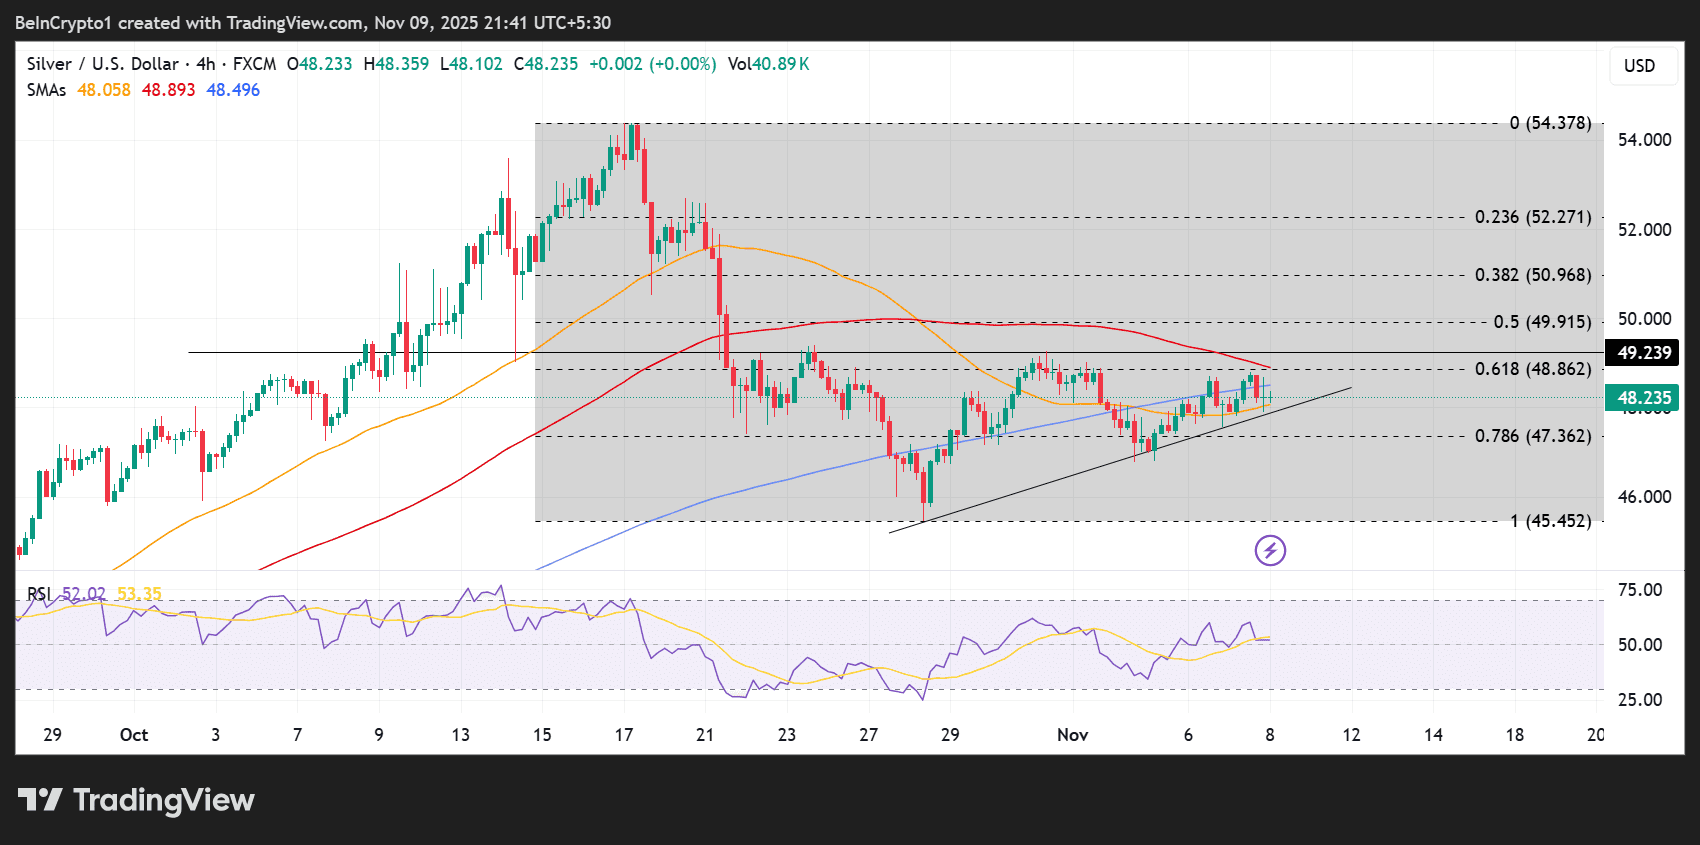Click the Oct date on time axis
This screenshot has width=1700, height=845.
(x=134, y=735)
